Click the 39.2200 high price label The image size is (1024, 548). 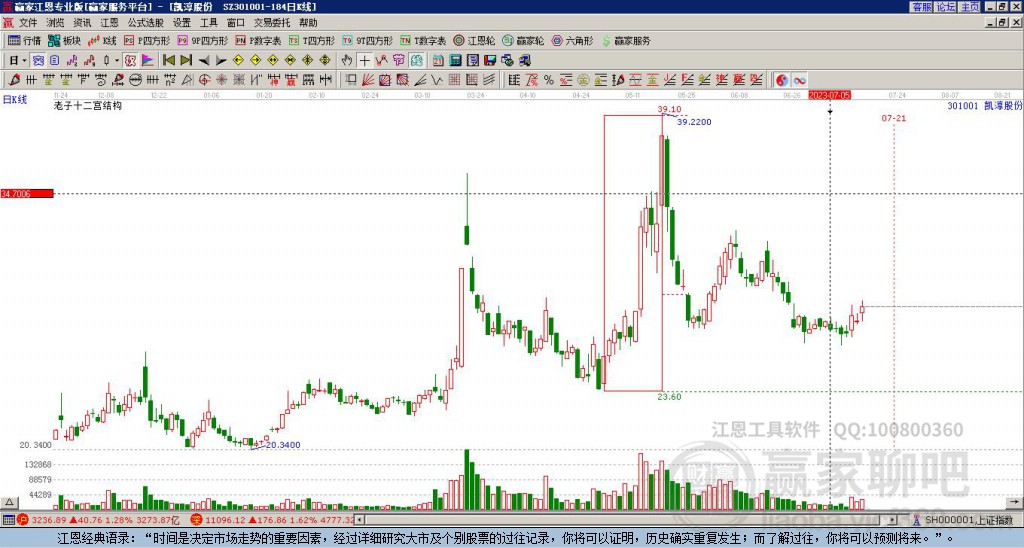coord(694,122)
